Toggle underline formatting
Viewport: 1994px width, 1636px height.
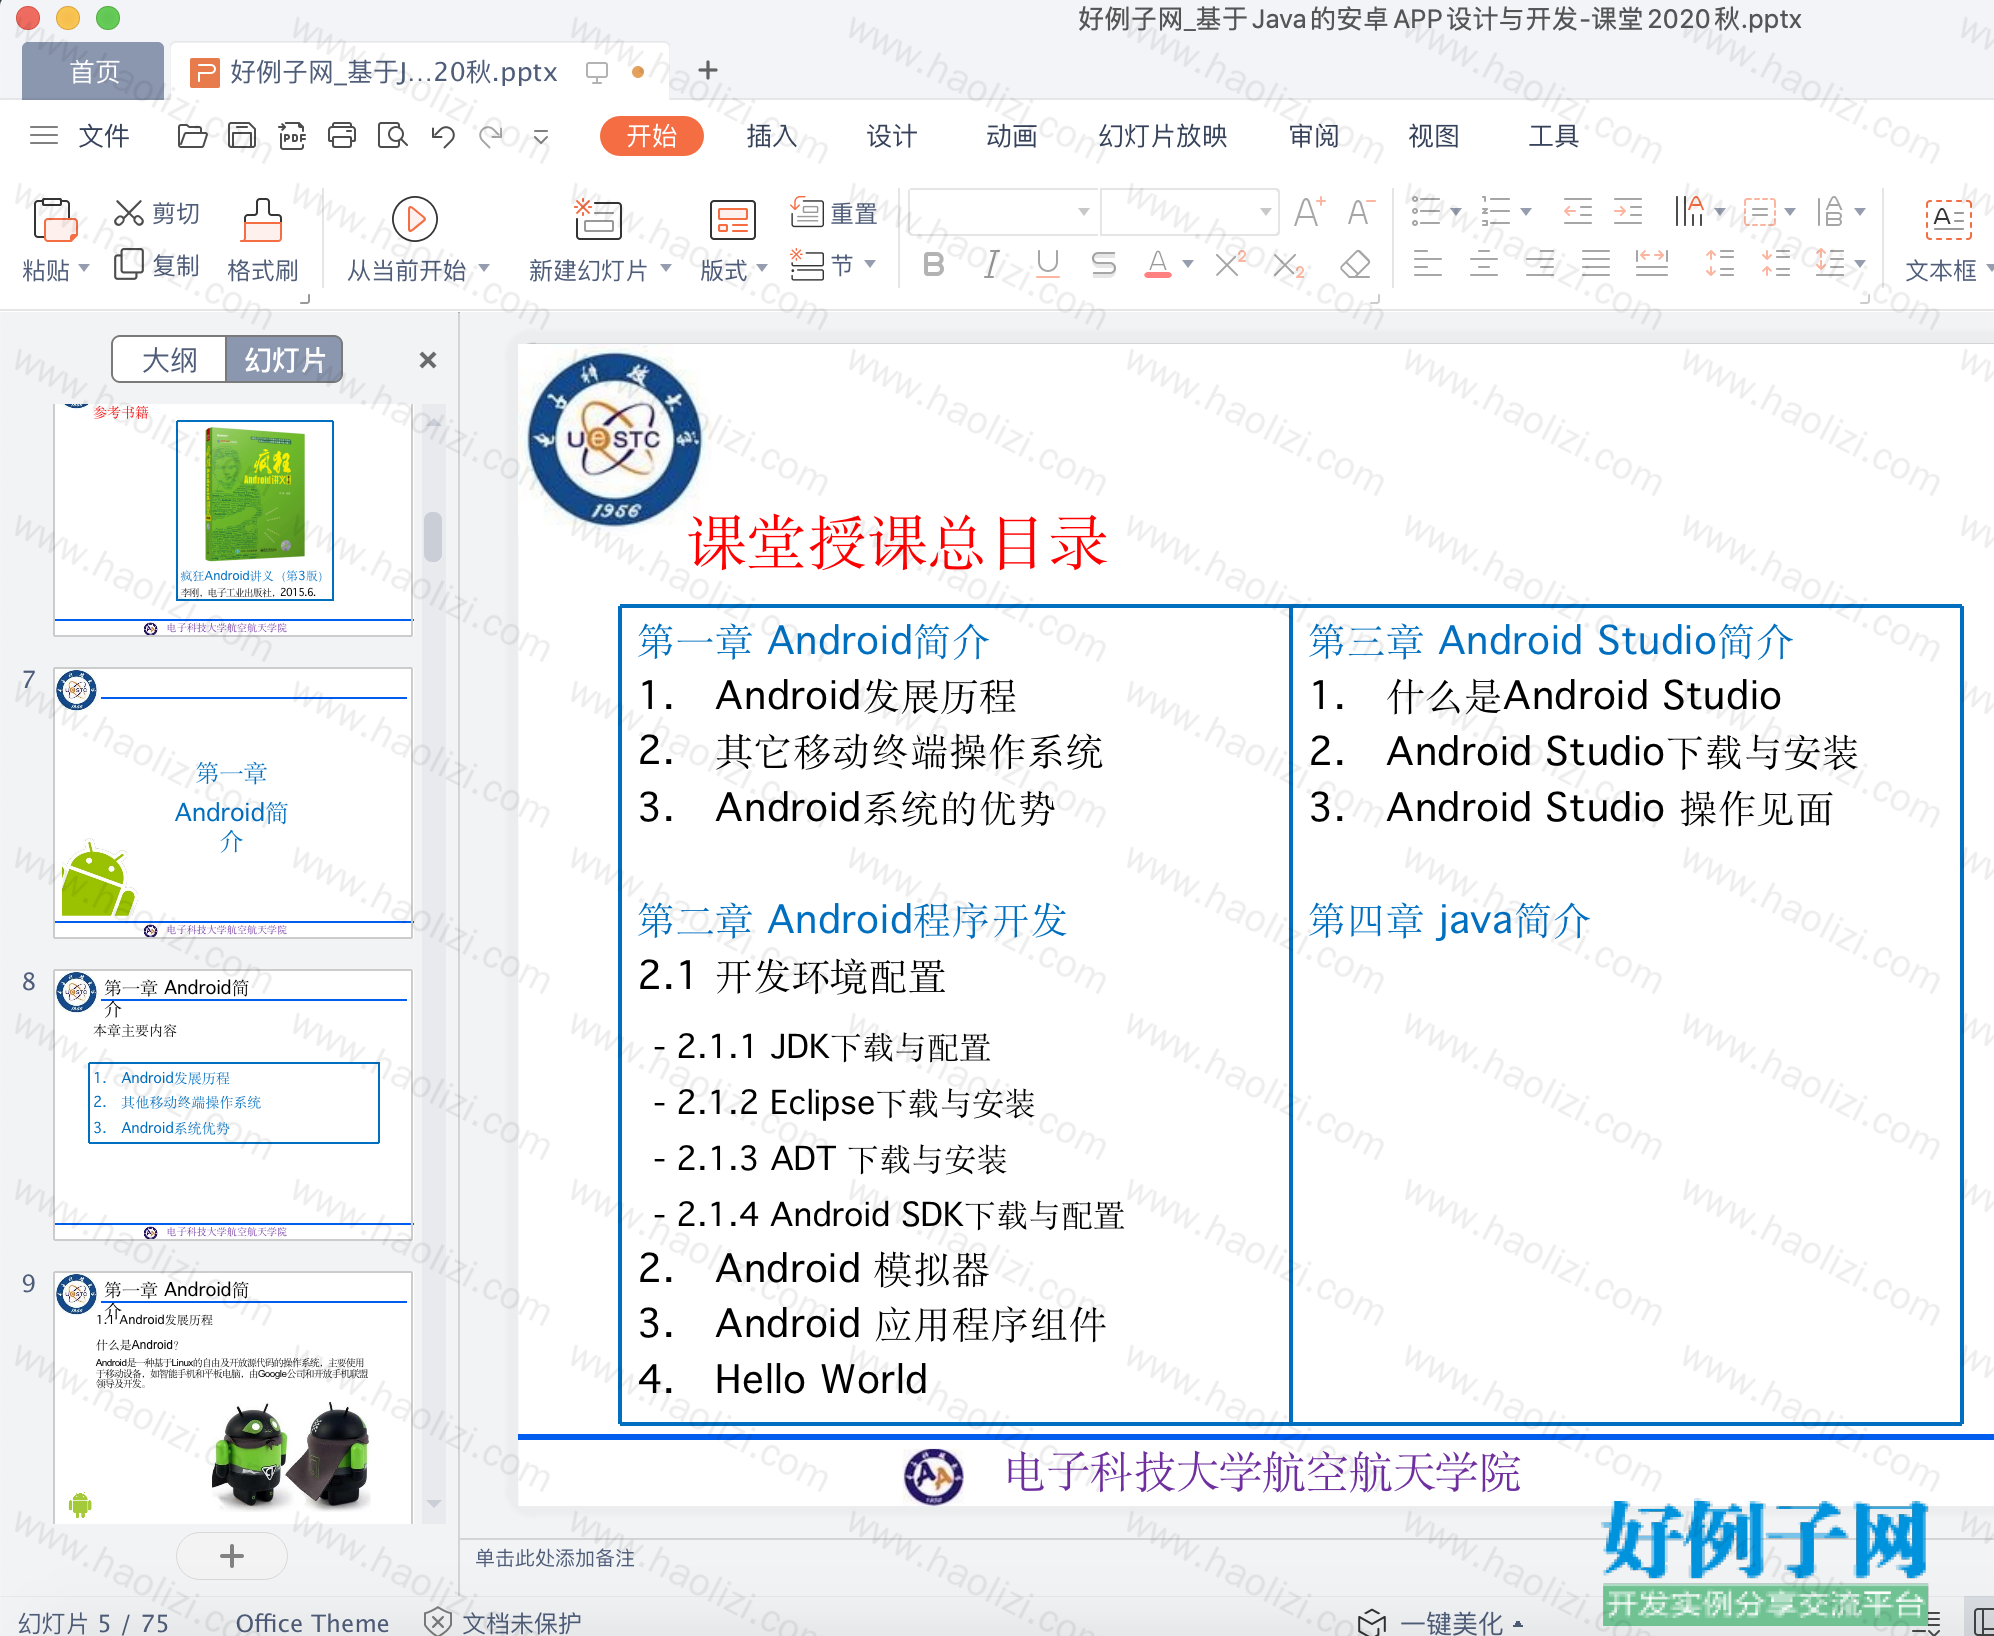pos(1047,265)
